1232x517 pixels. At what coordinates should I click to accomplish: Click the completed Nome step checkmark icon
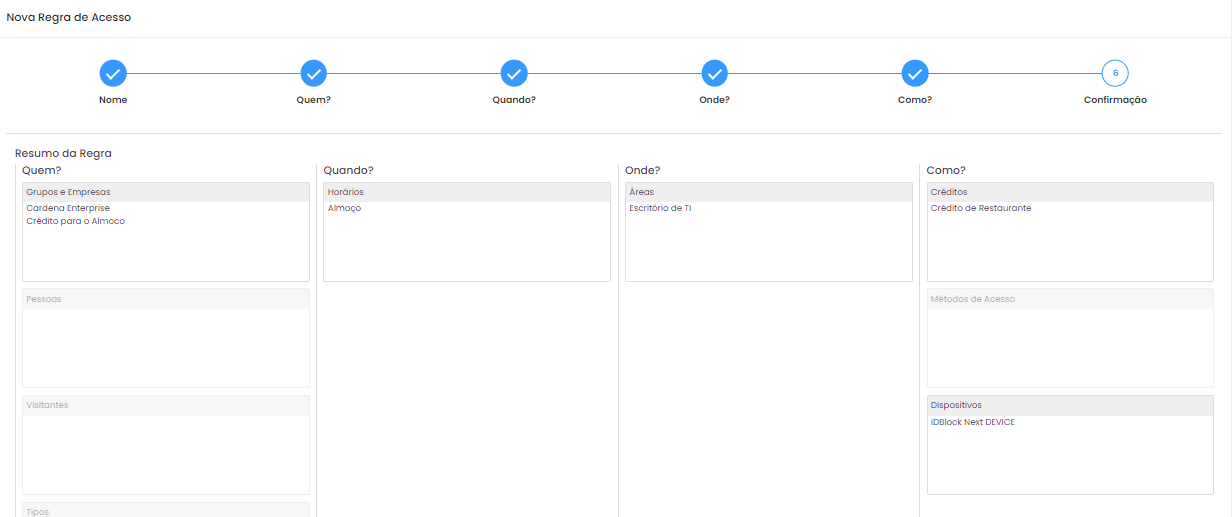[x=113, y=73]
